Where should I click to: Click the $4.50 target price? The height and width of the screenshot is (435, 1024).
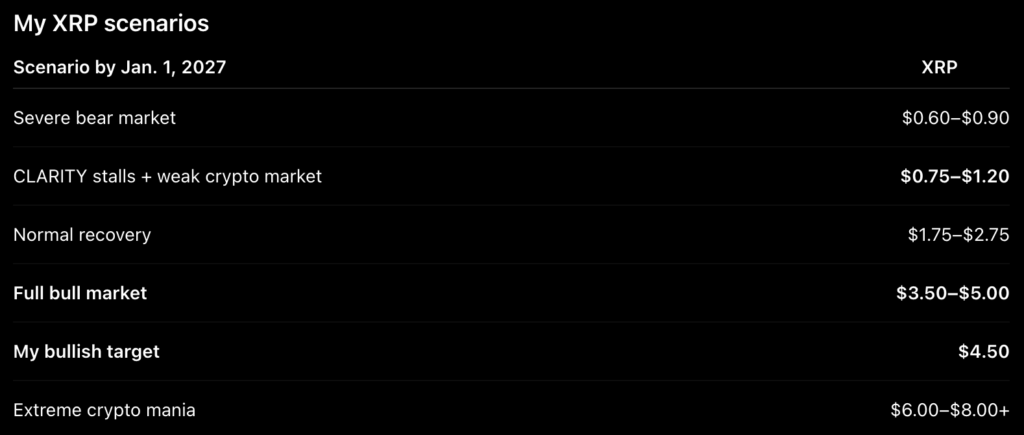point(984,352)
